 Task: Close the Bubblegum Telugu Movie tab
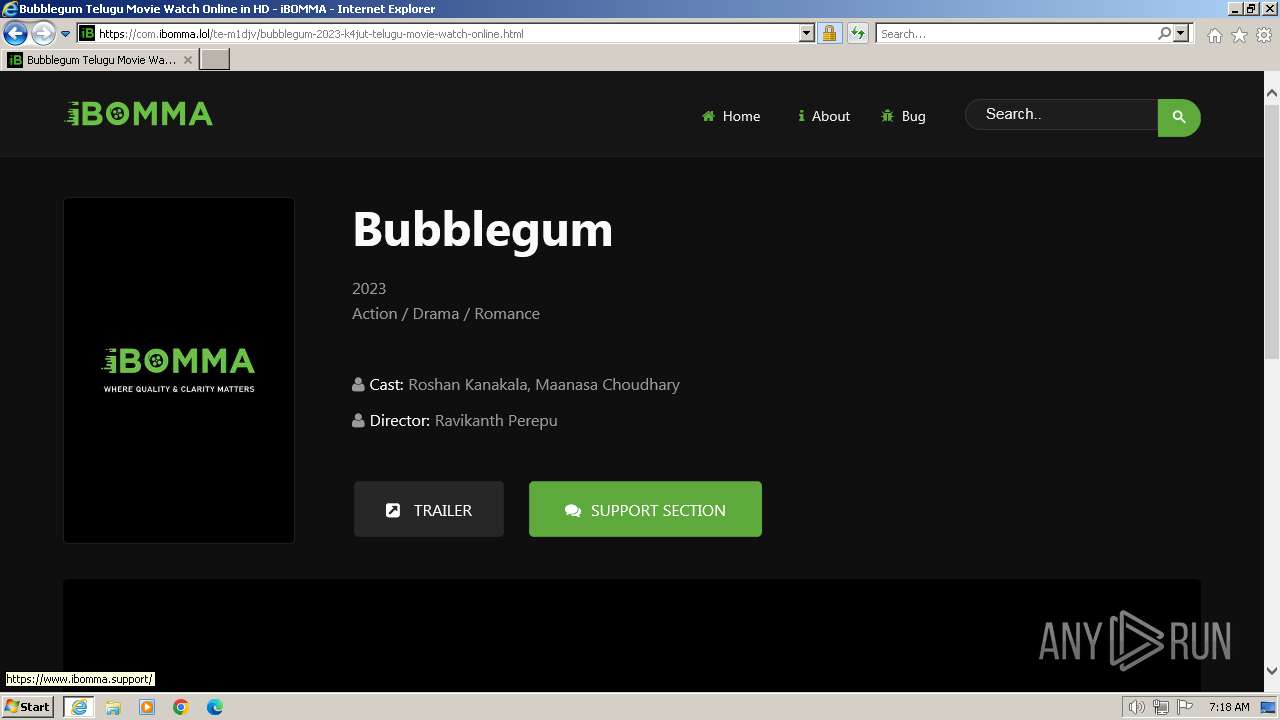[187, 60]
